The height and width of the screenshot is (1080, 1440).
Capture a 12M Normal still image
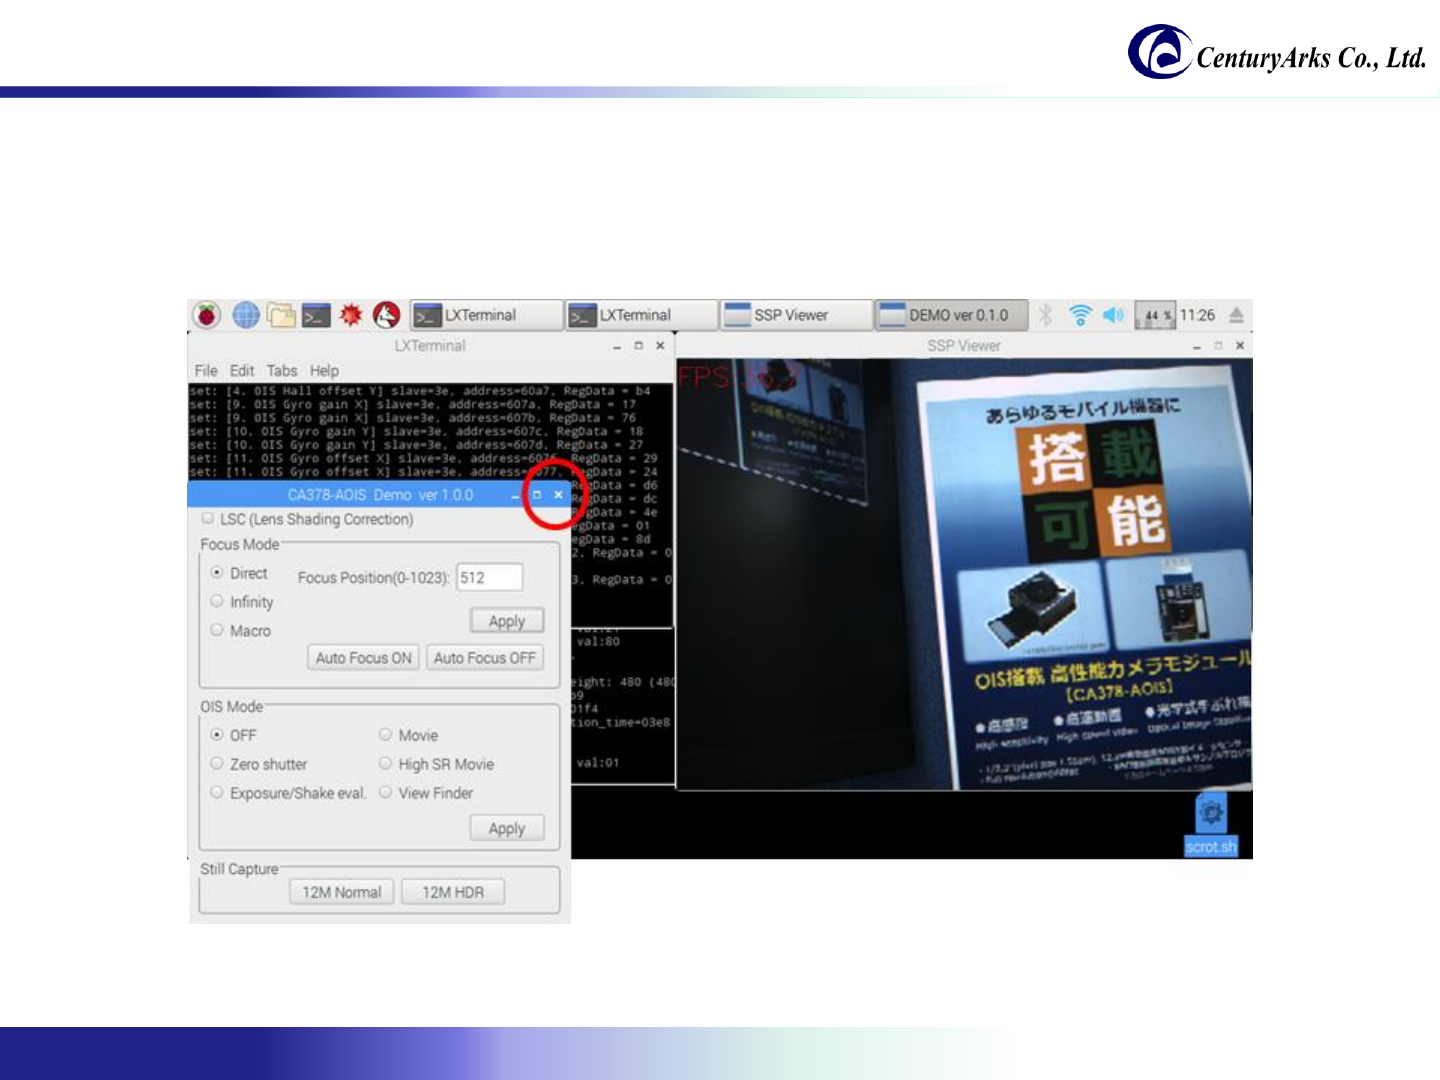pyautogui.click(x=342, y=892)
